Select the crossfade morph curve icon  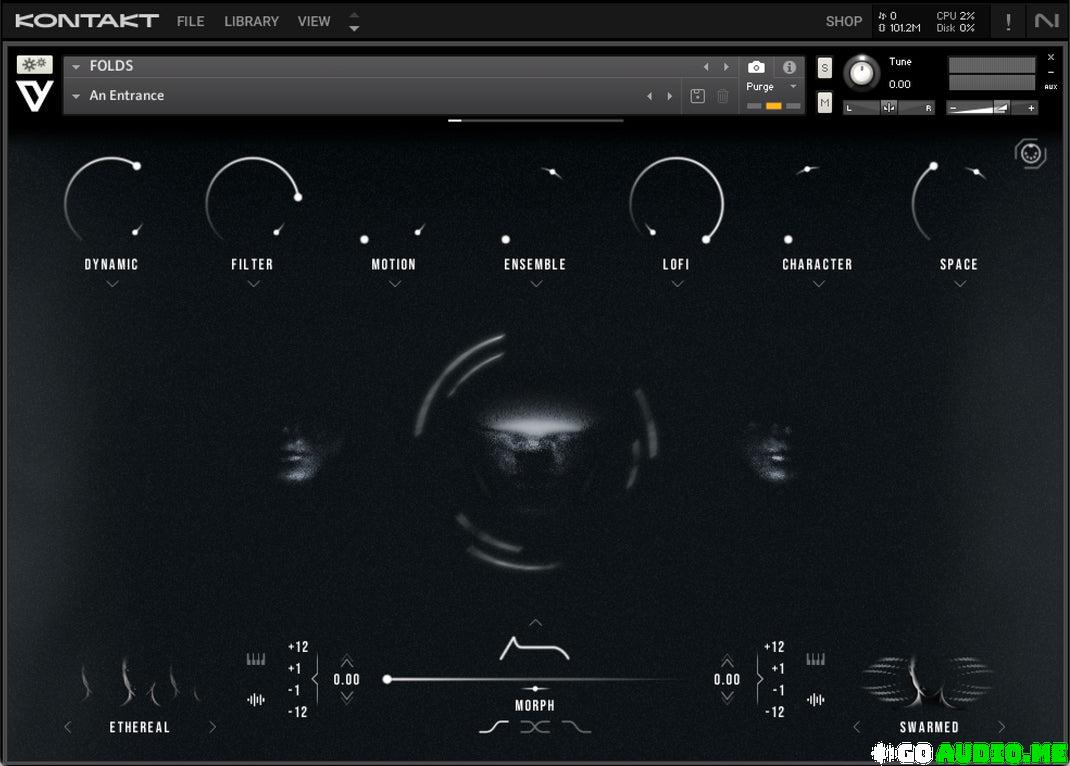point(535,727)
